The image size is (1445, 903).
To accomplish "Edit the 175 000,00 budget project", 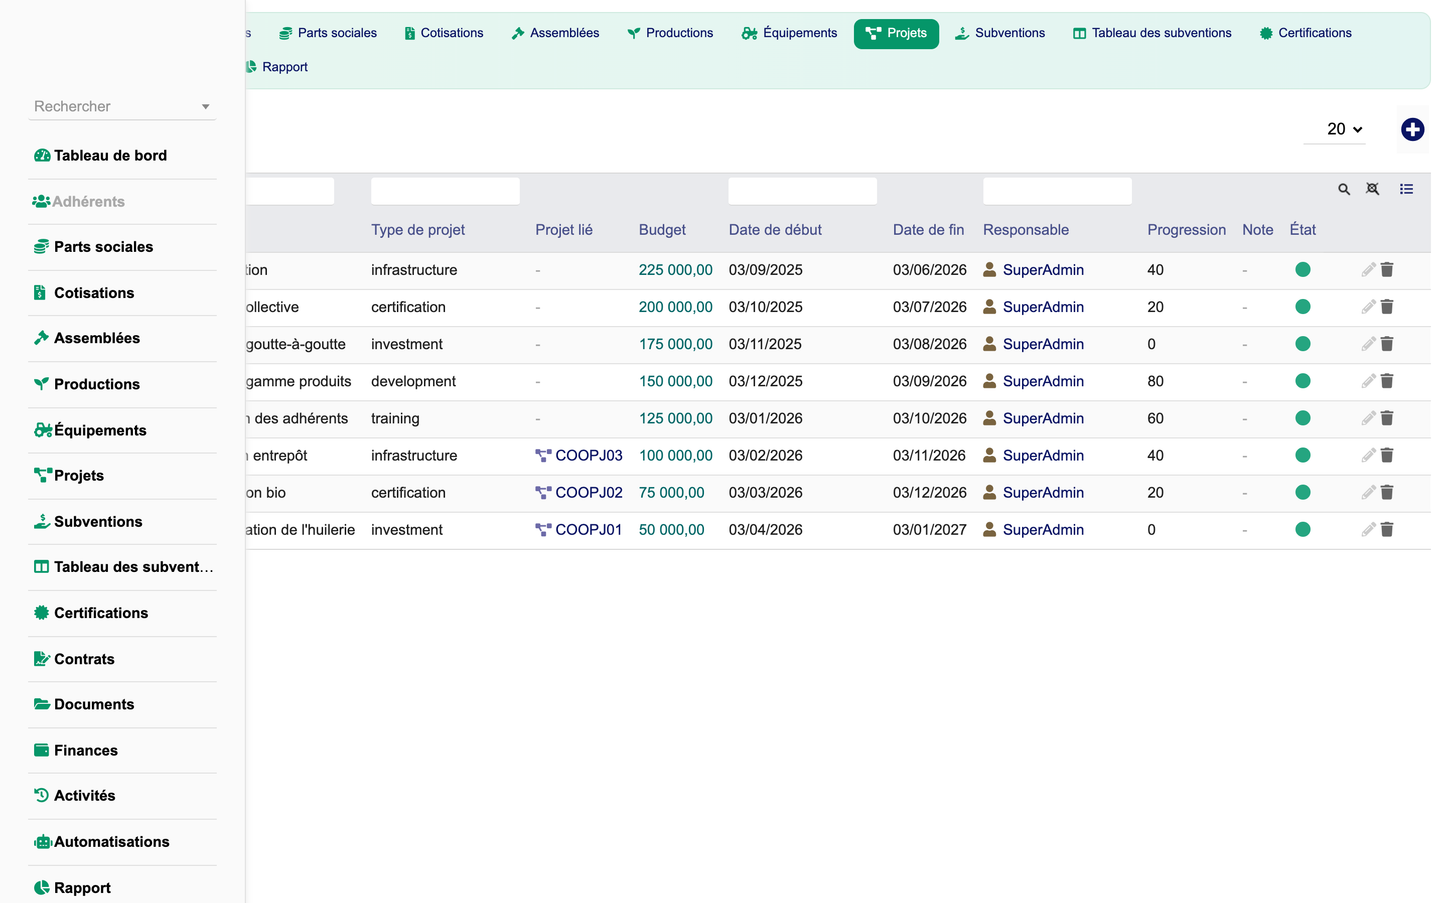I will (1368, 344).
